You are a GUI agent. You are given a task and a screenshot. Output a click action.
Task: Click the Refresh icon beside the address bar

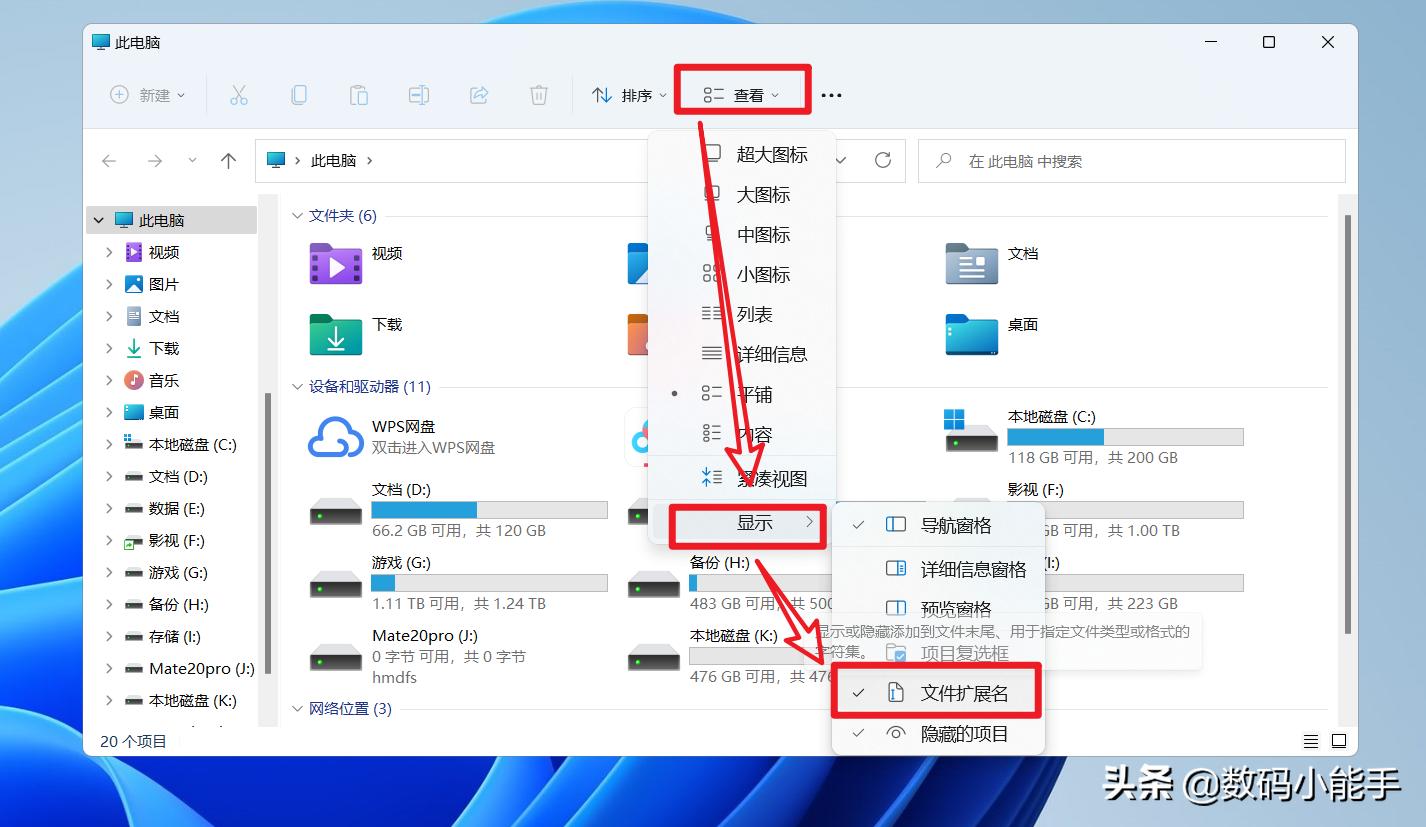click(x=885, y=160)
